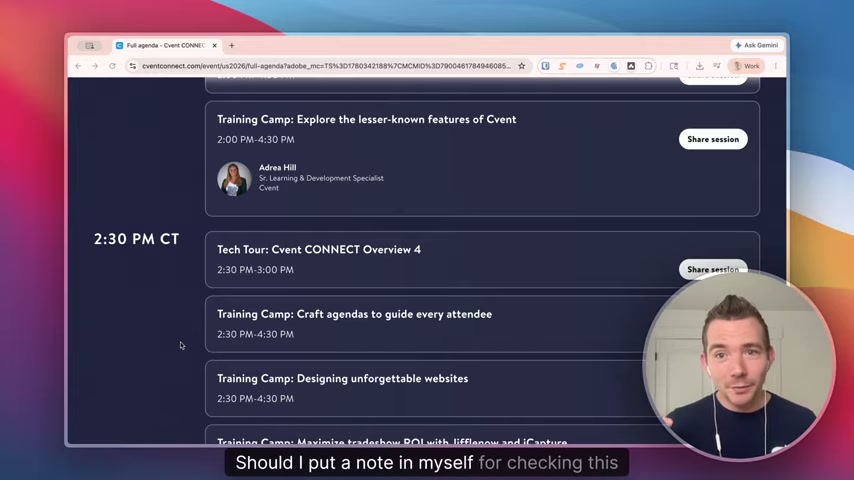
Task: Open the blue cloud extension icon
Action: [580, 66]
